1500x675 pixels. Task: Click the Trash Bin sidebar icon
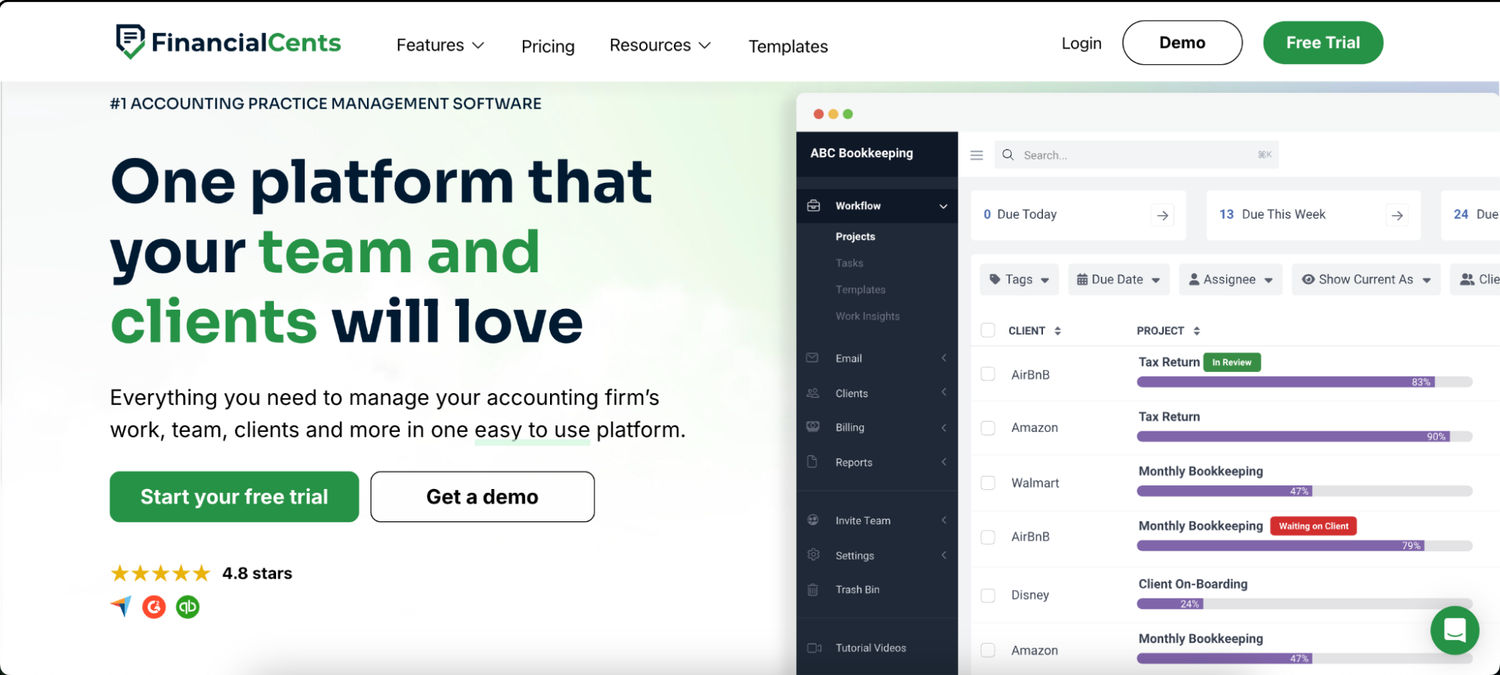[x=814, y=590]
